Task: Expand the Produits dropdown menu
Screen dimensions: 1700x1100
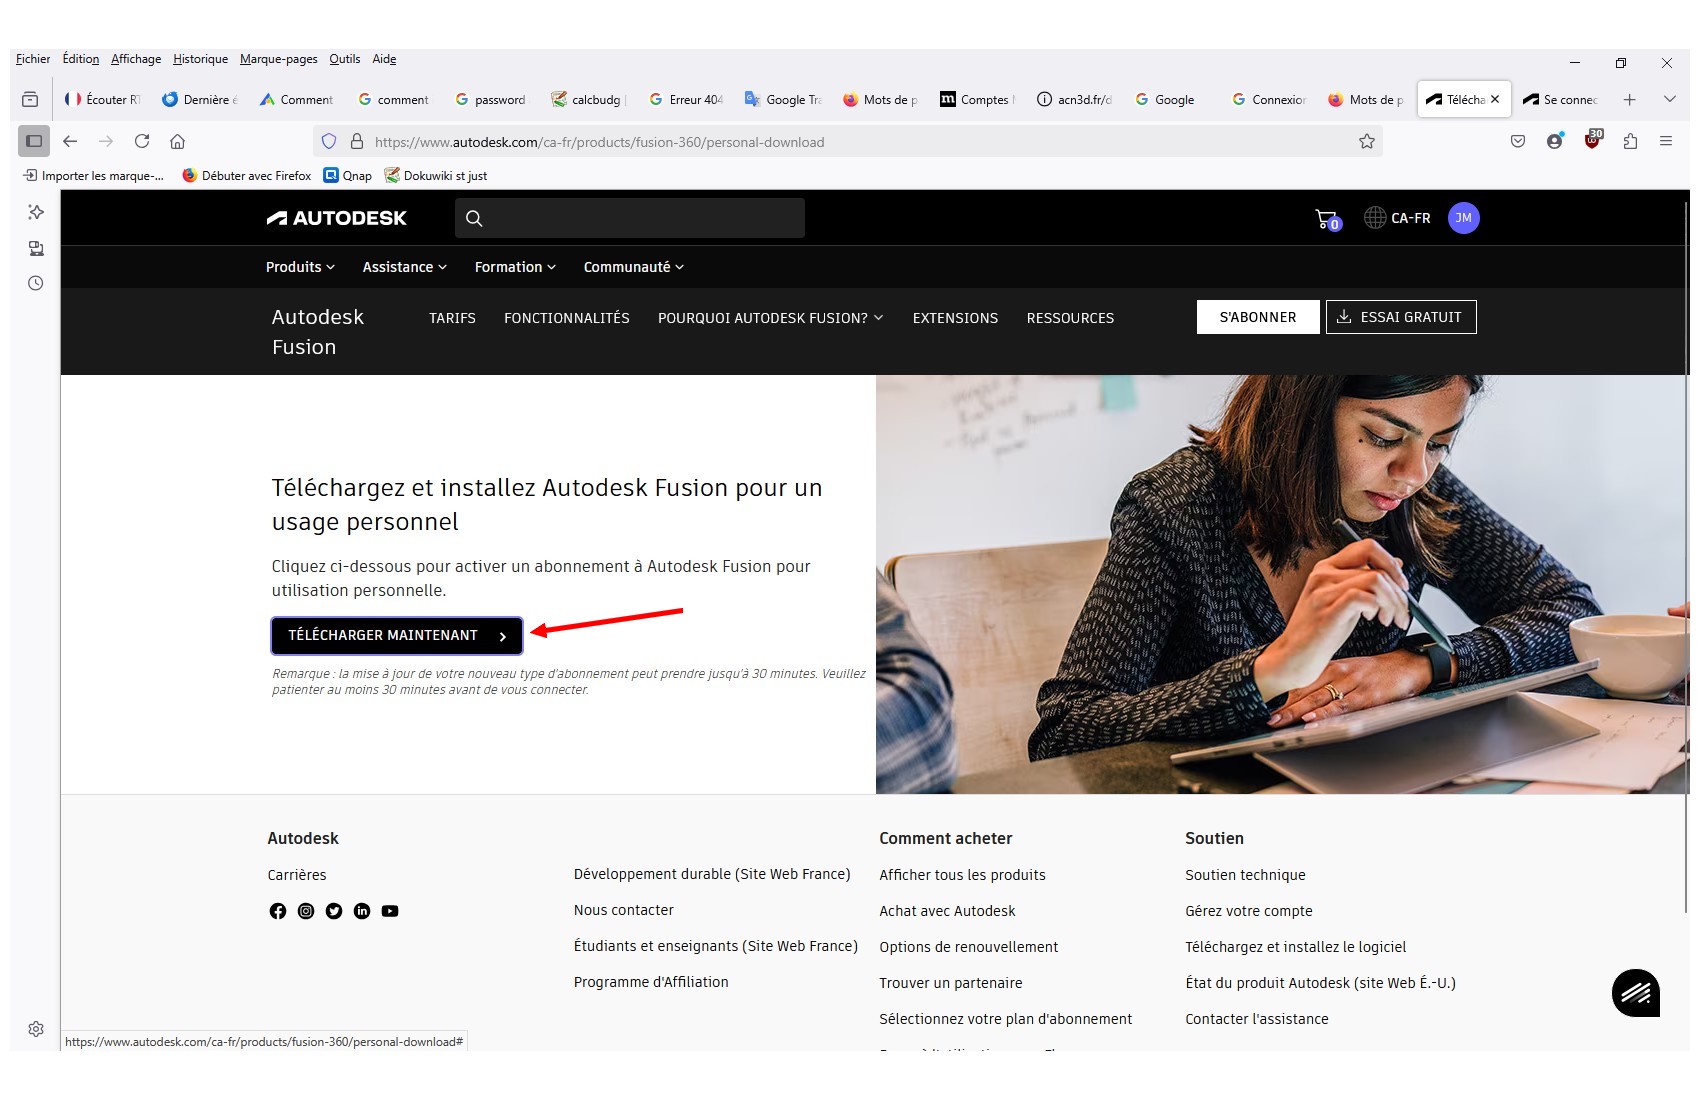Action: pyautogui.click(x=300, y=267)
